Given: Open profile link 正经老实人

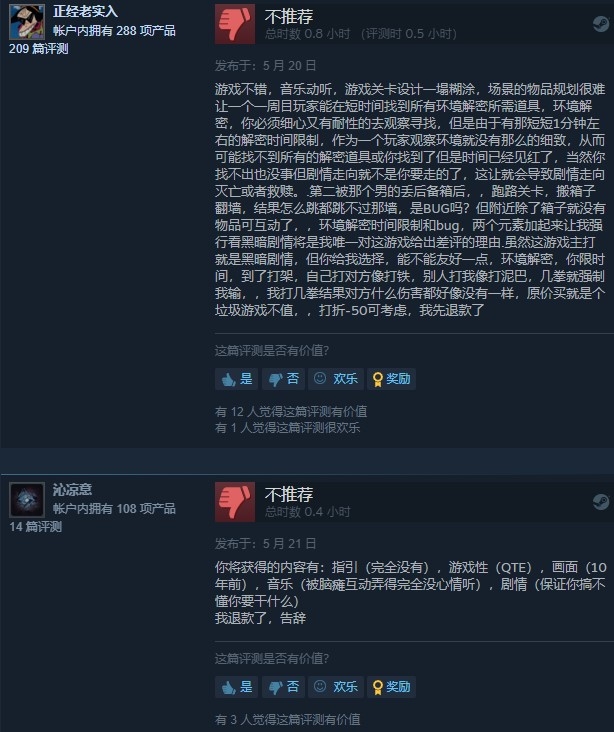Looking at the screenshot, I should tap(85, 11).
